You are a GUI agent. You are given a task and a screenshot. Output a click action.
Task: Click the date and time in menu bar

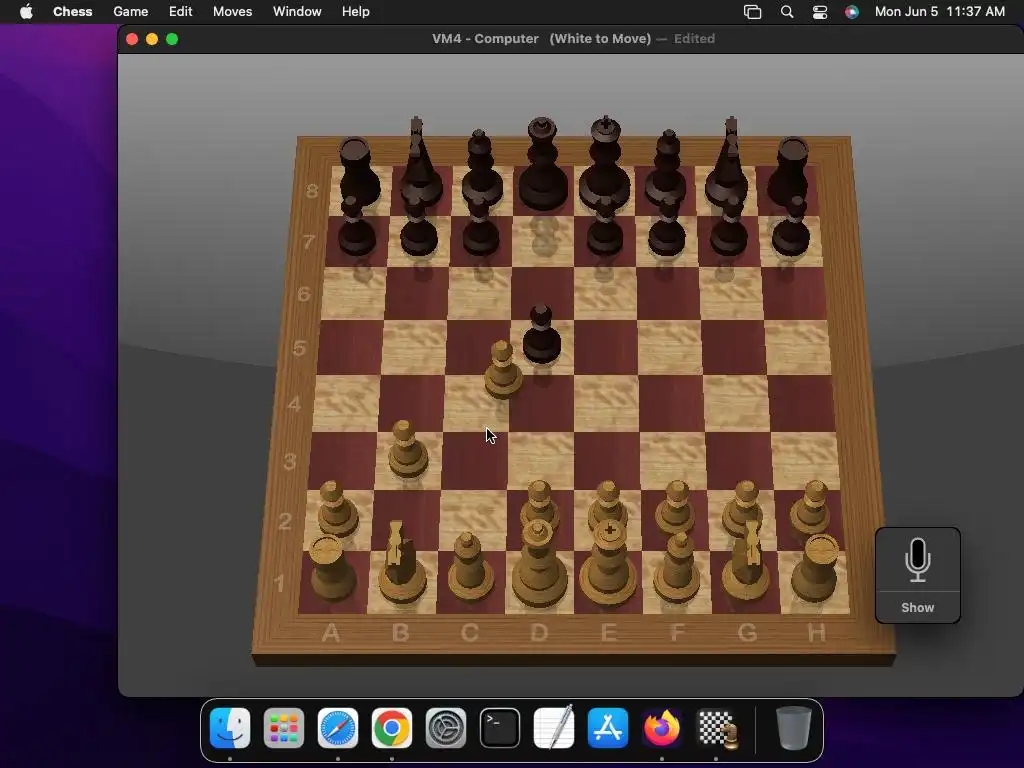[x=940, y=12]
